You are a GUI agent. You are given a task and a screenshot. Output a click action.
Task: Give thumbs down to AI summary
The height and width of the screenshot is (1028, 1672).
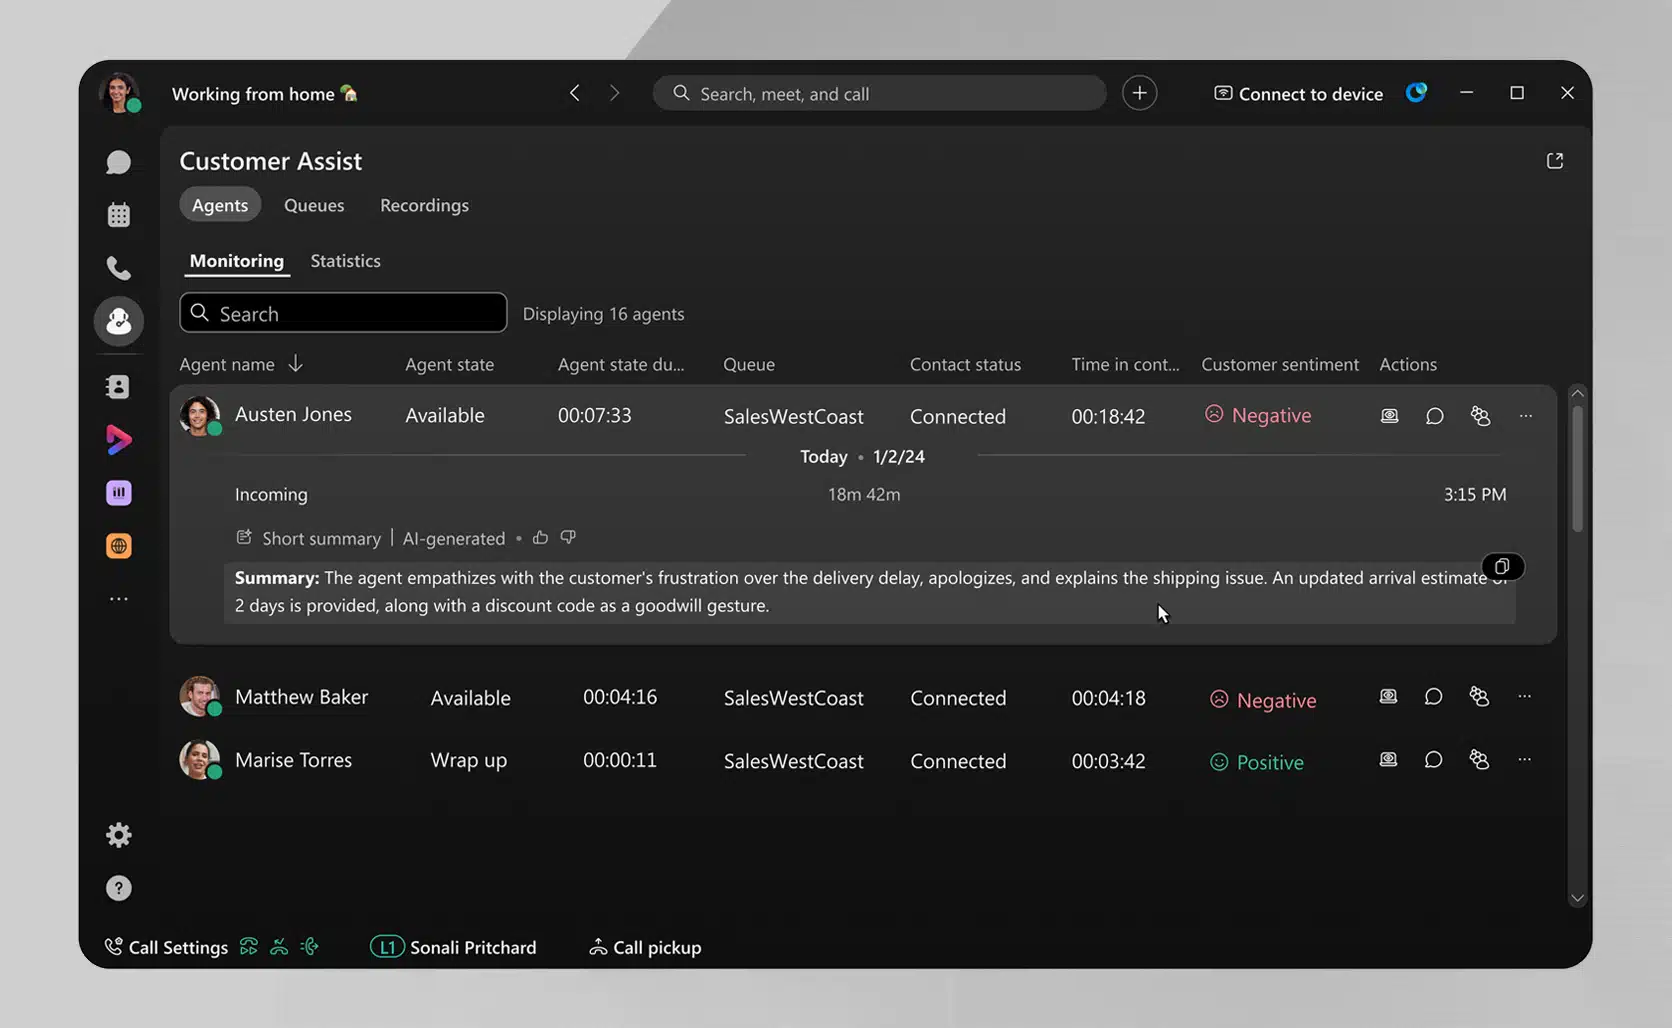coord(568,538)
